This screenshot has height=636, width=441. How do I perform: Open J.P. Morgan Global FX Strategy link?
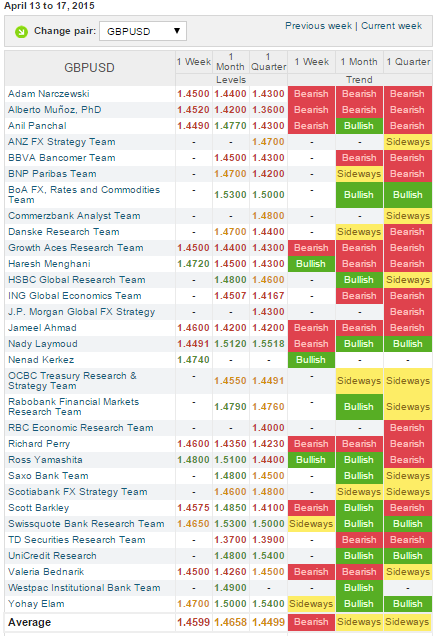pos(82,312)
